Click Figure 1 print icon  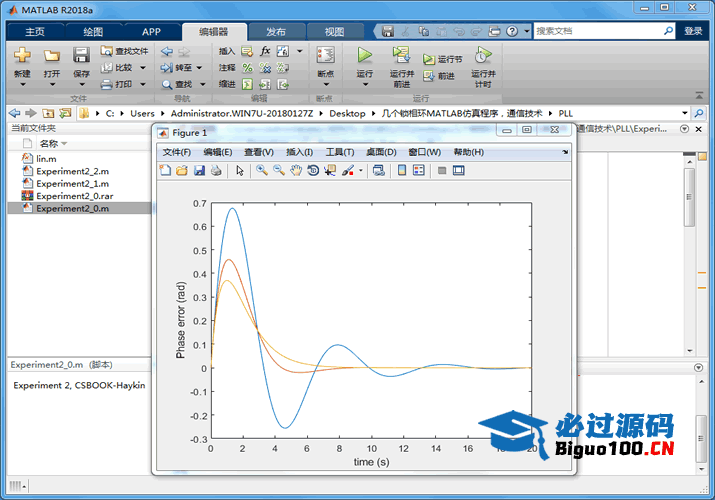click(216, 170)
